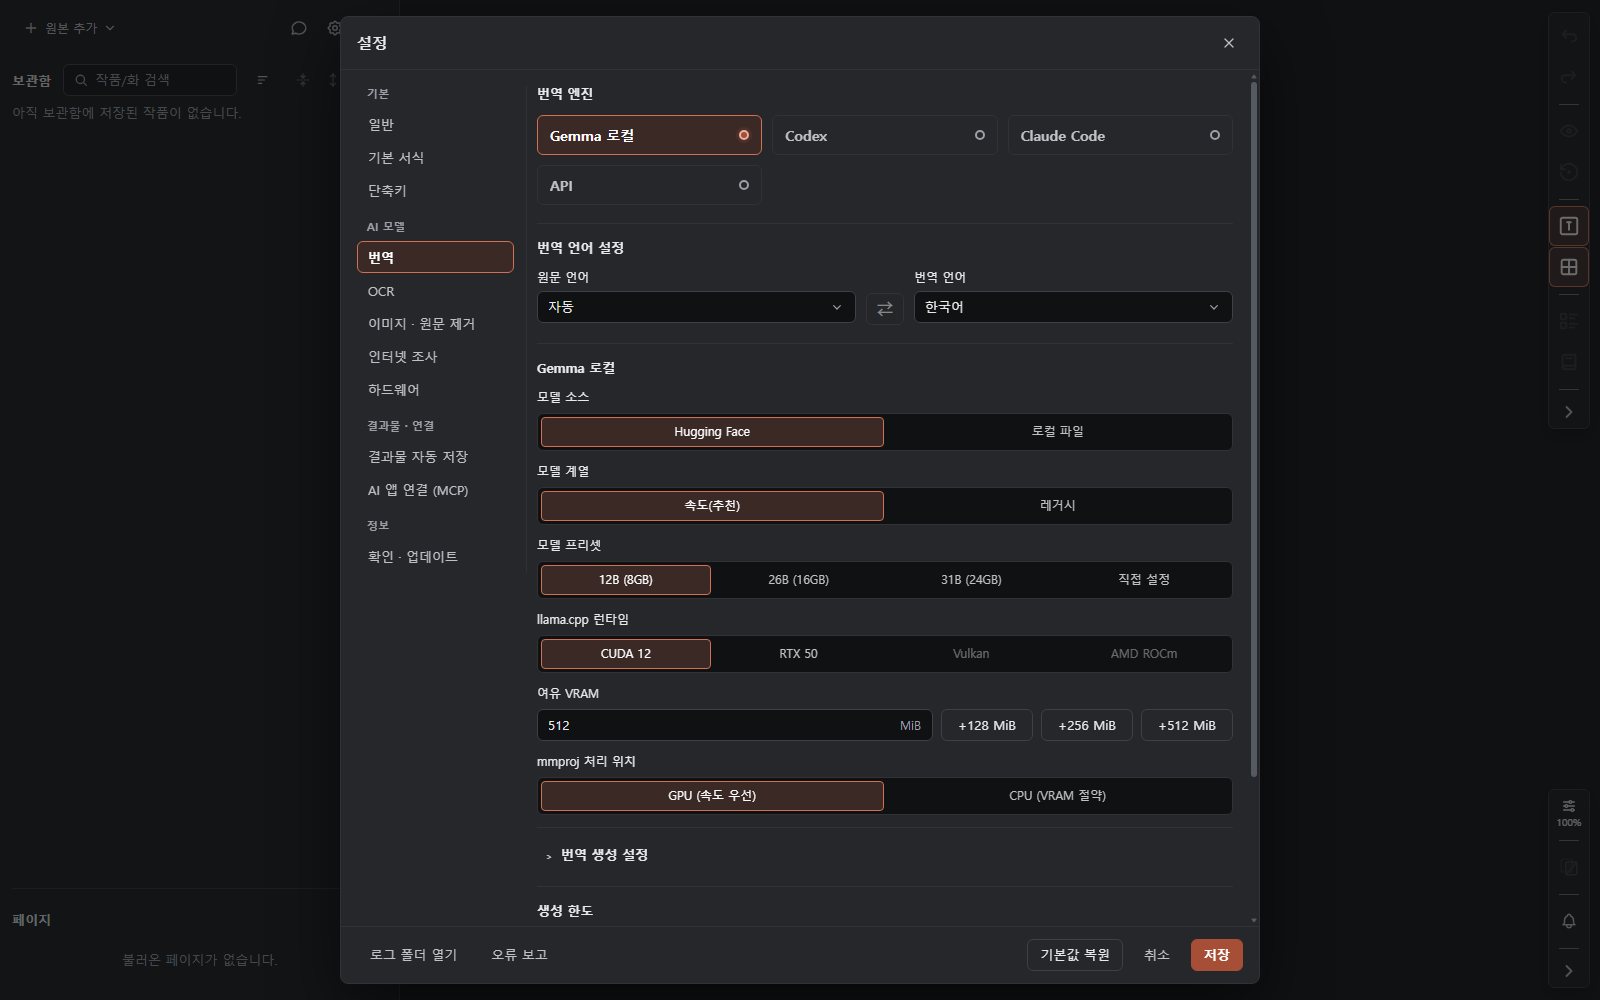Select the Codex translation engine
This screenshot has height=1000, width=1600.
[x=885, y=135]
